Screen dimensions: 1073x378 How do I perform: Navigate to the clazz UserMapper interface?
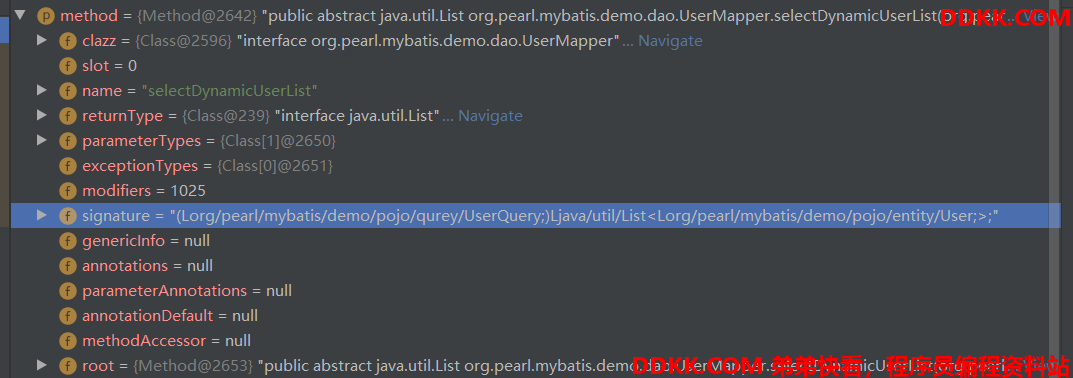pos(670,41)
